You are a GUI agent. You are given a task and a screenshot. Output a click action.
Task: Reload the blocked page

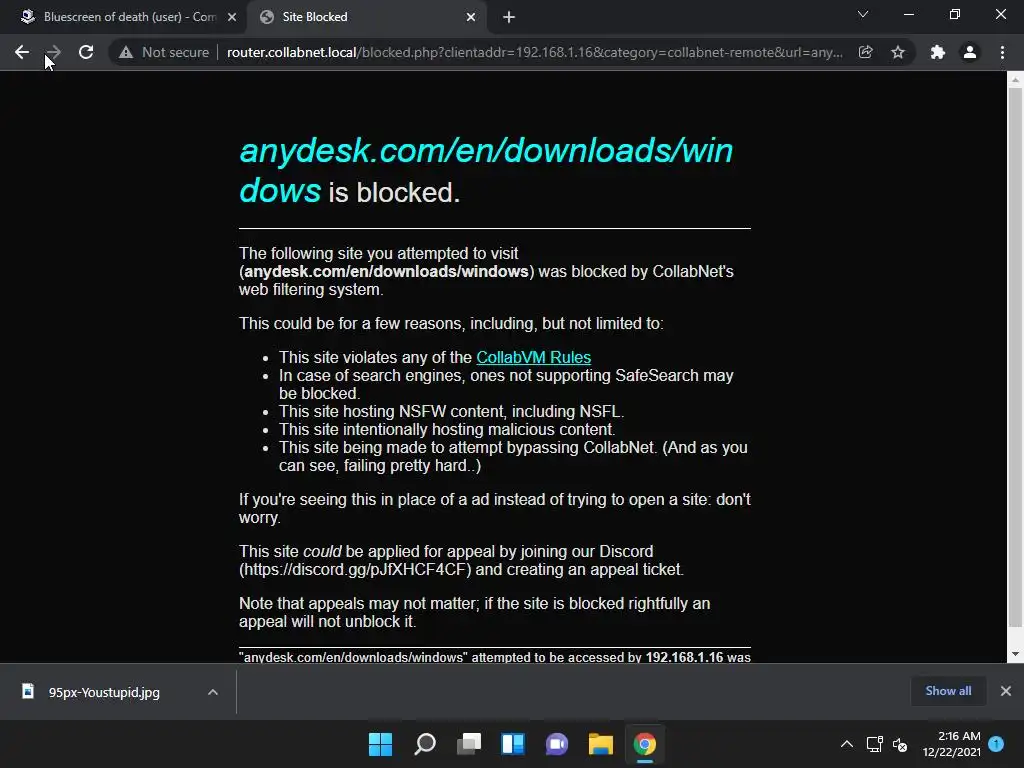pos(86,52)
